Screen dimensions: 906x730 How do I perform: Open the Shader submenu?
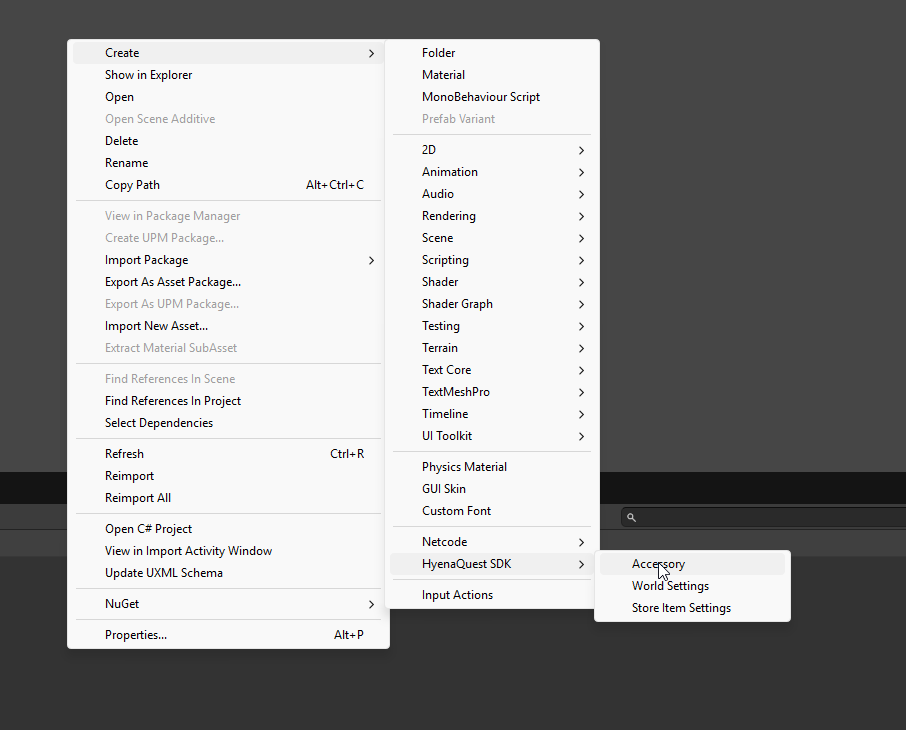pos(492,281)
